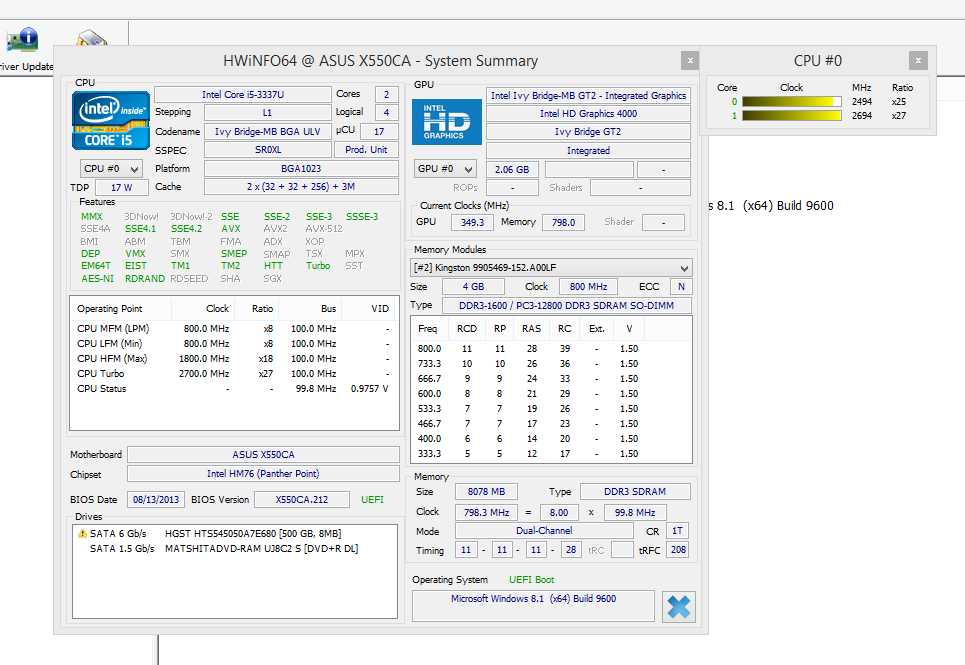Click the CPU HFM (Max) row
965x665 pixels.
(234, 359)
